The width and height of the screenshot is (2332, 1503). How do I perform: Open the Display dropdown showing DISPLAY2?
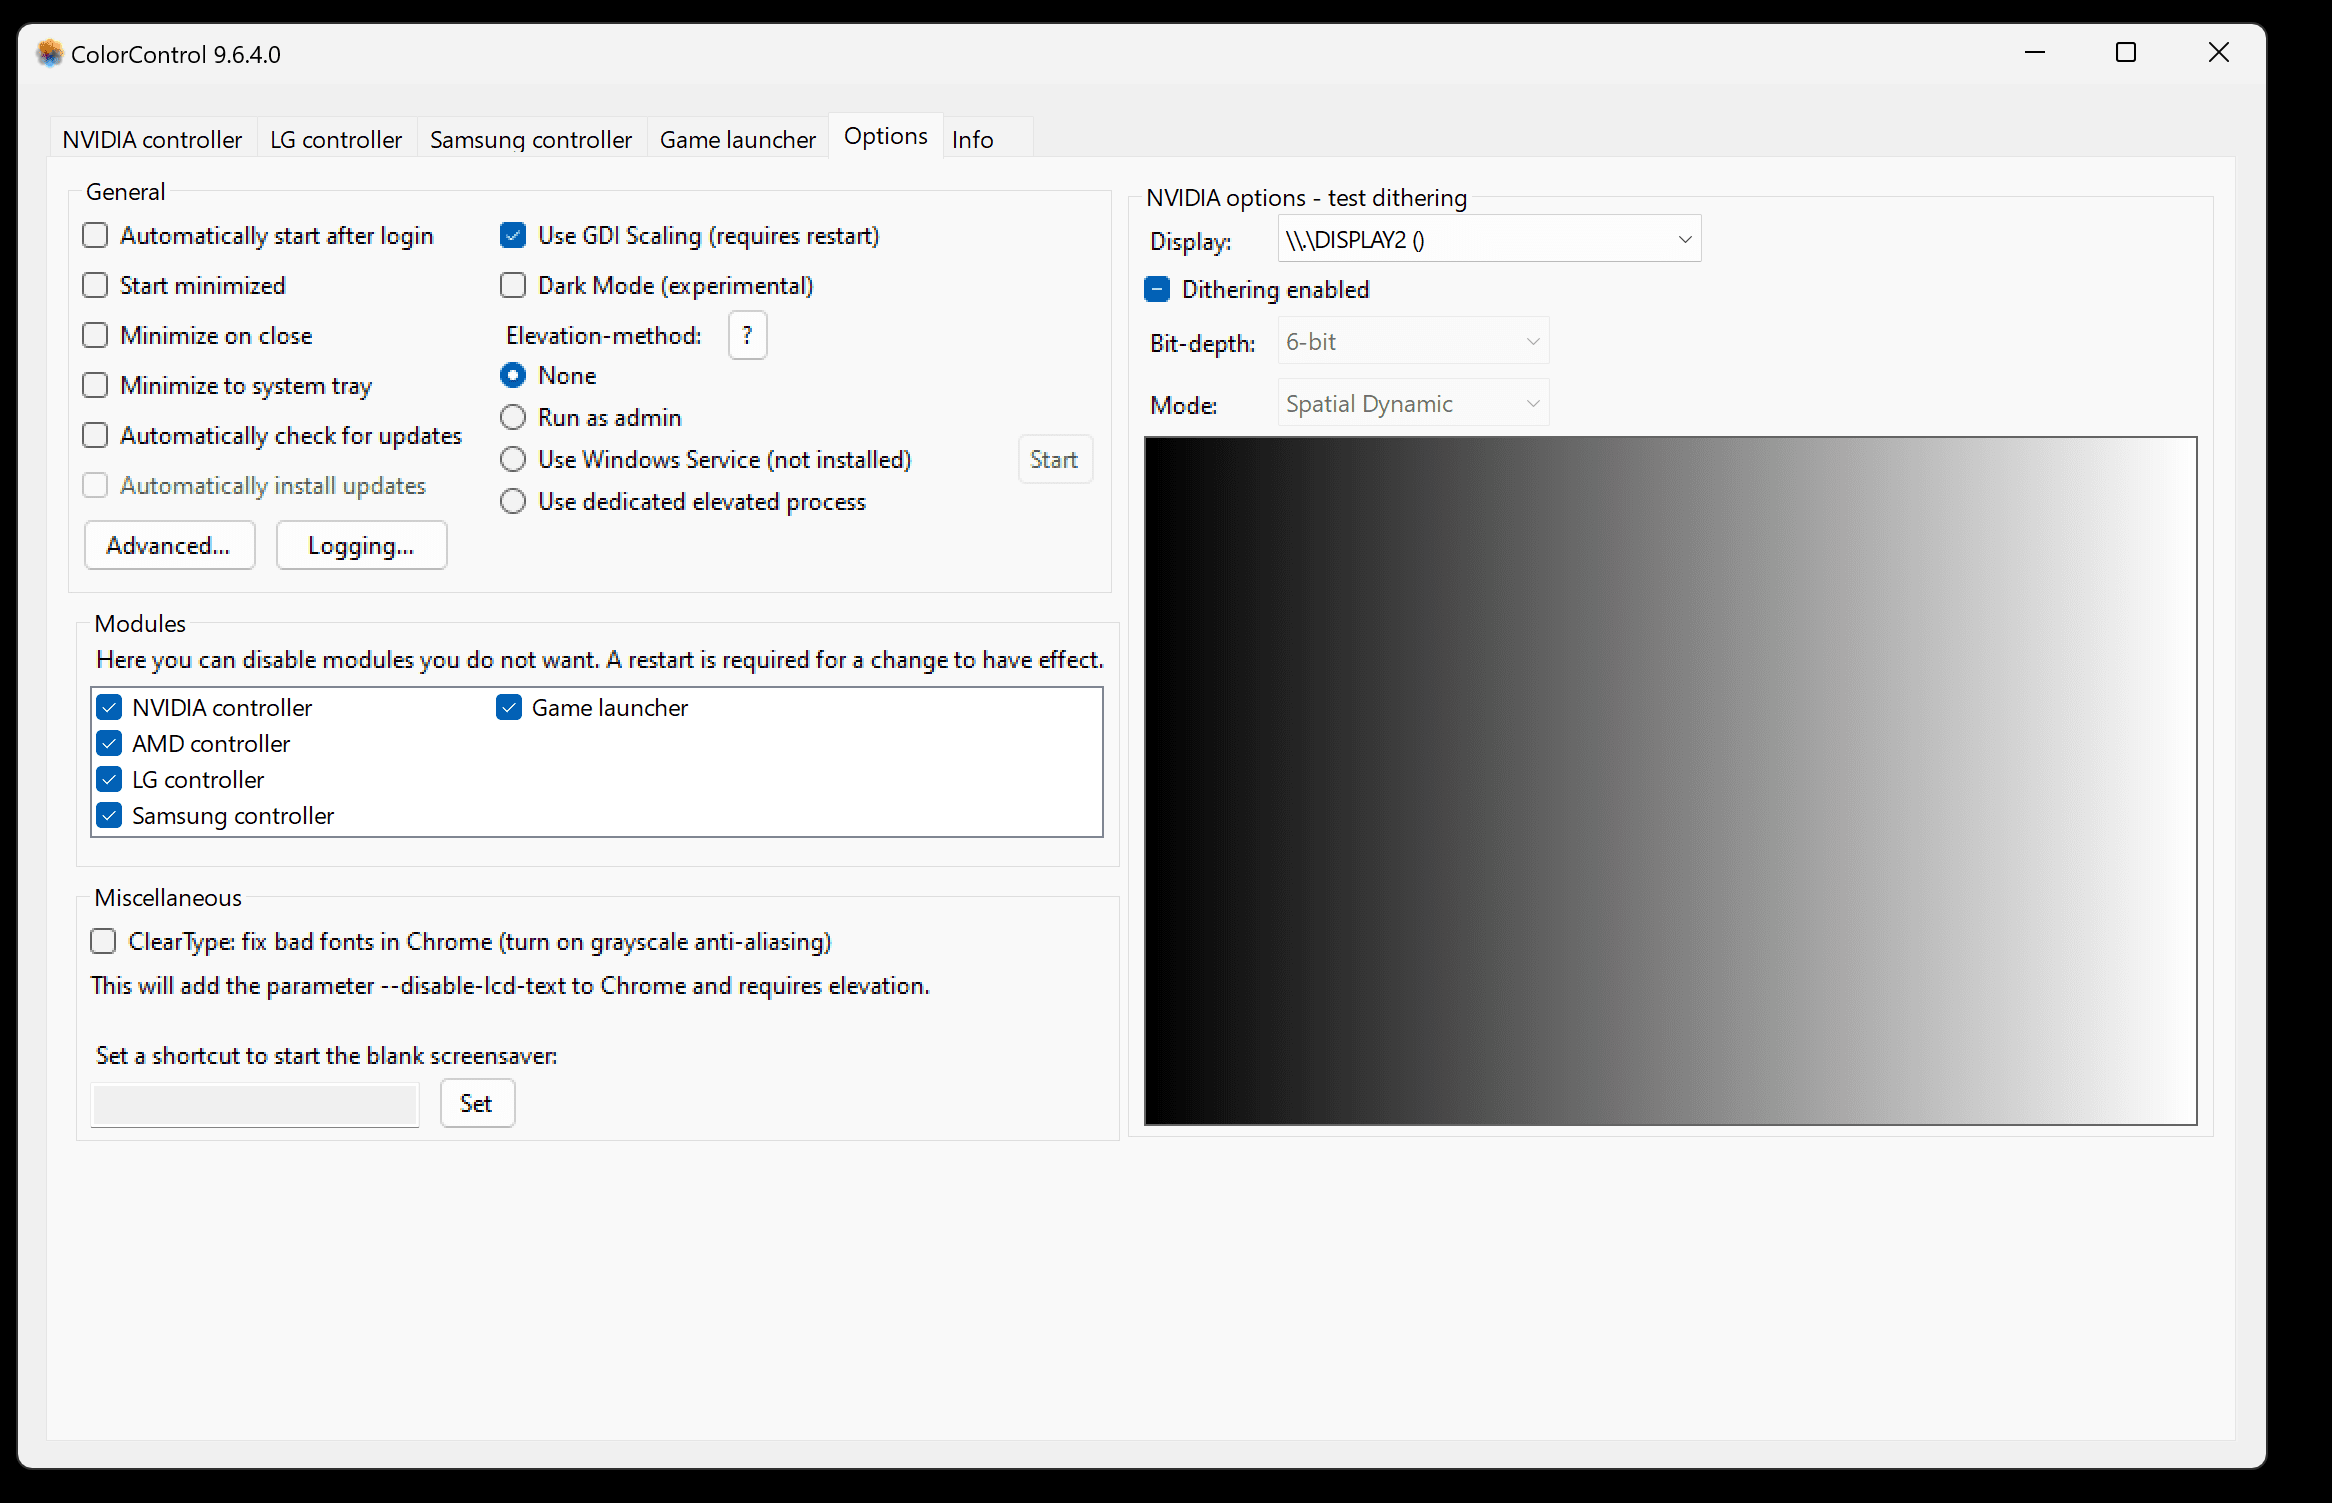(1489, 239)
